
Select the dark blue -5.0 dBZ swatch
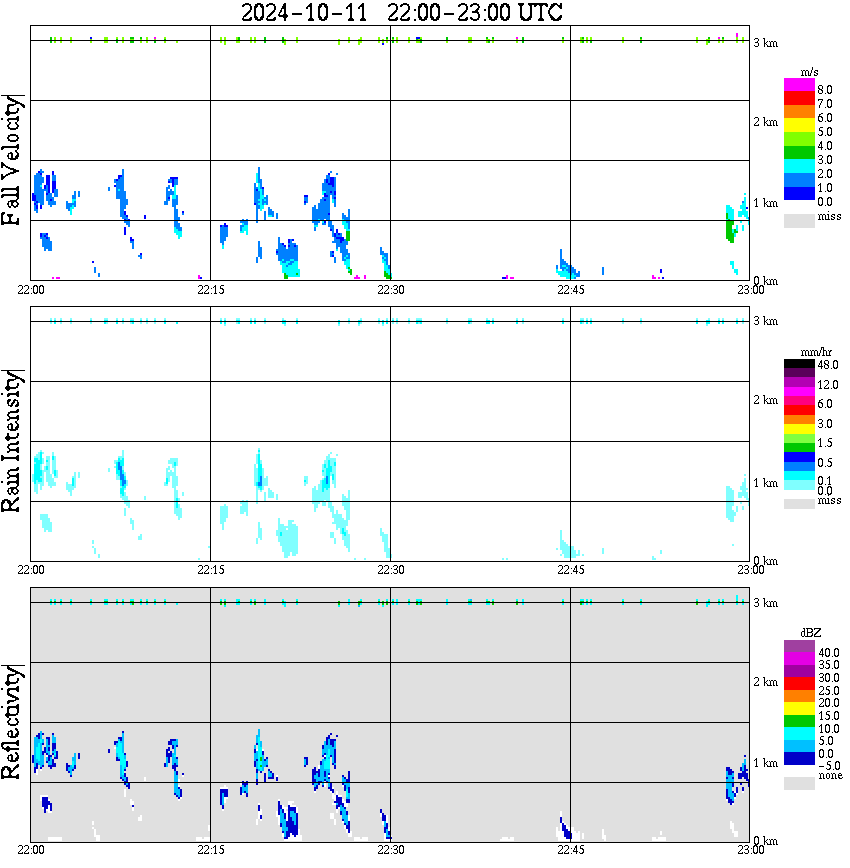799,759
